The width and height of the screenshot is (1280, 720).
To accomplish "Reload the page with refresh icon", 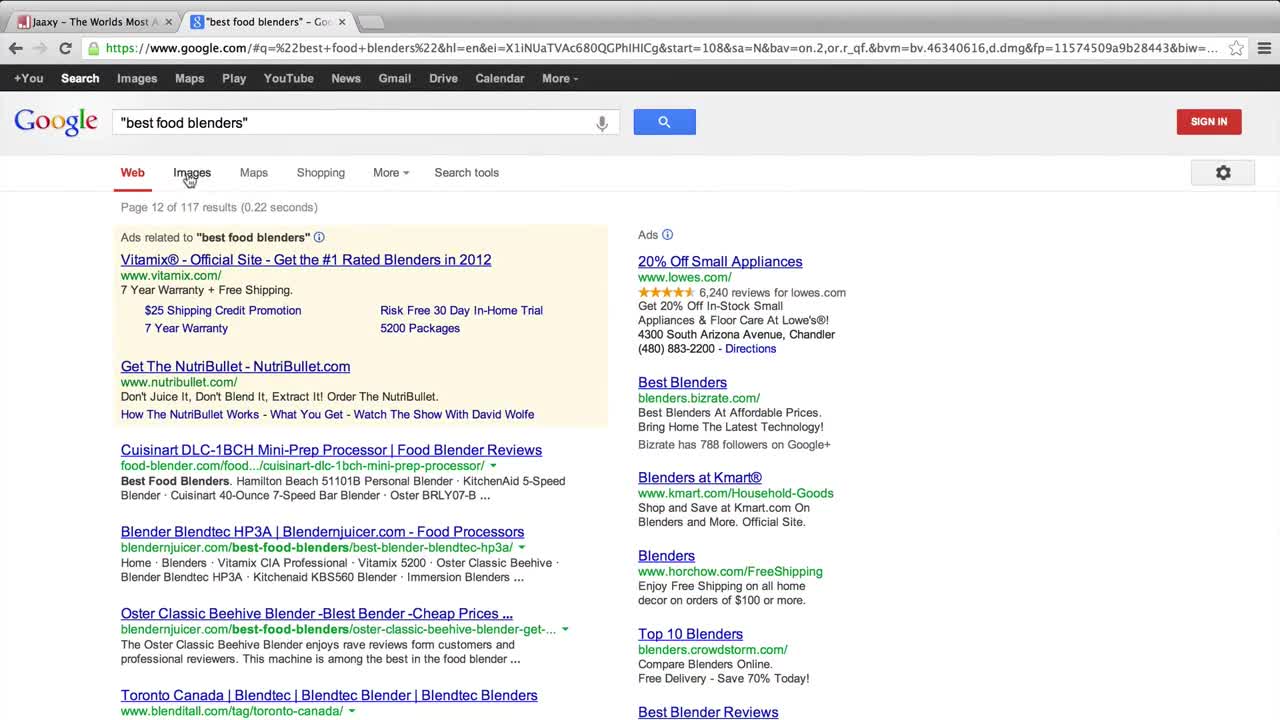I will (65, 48).
